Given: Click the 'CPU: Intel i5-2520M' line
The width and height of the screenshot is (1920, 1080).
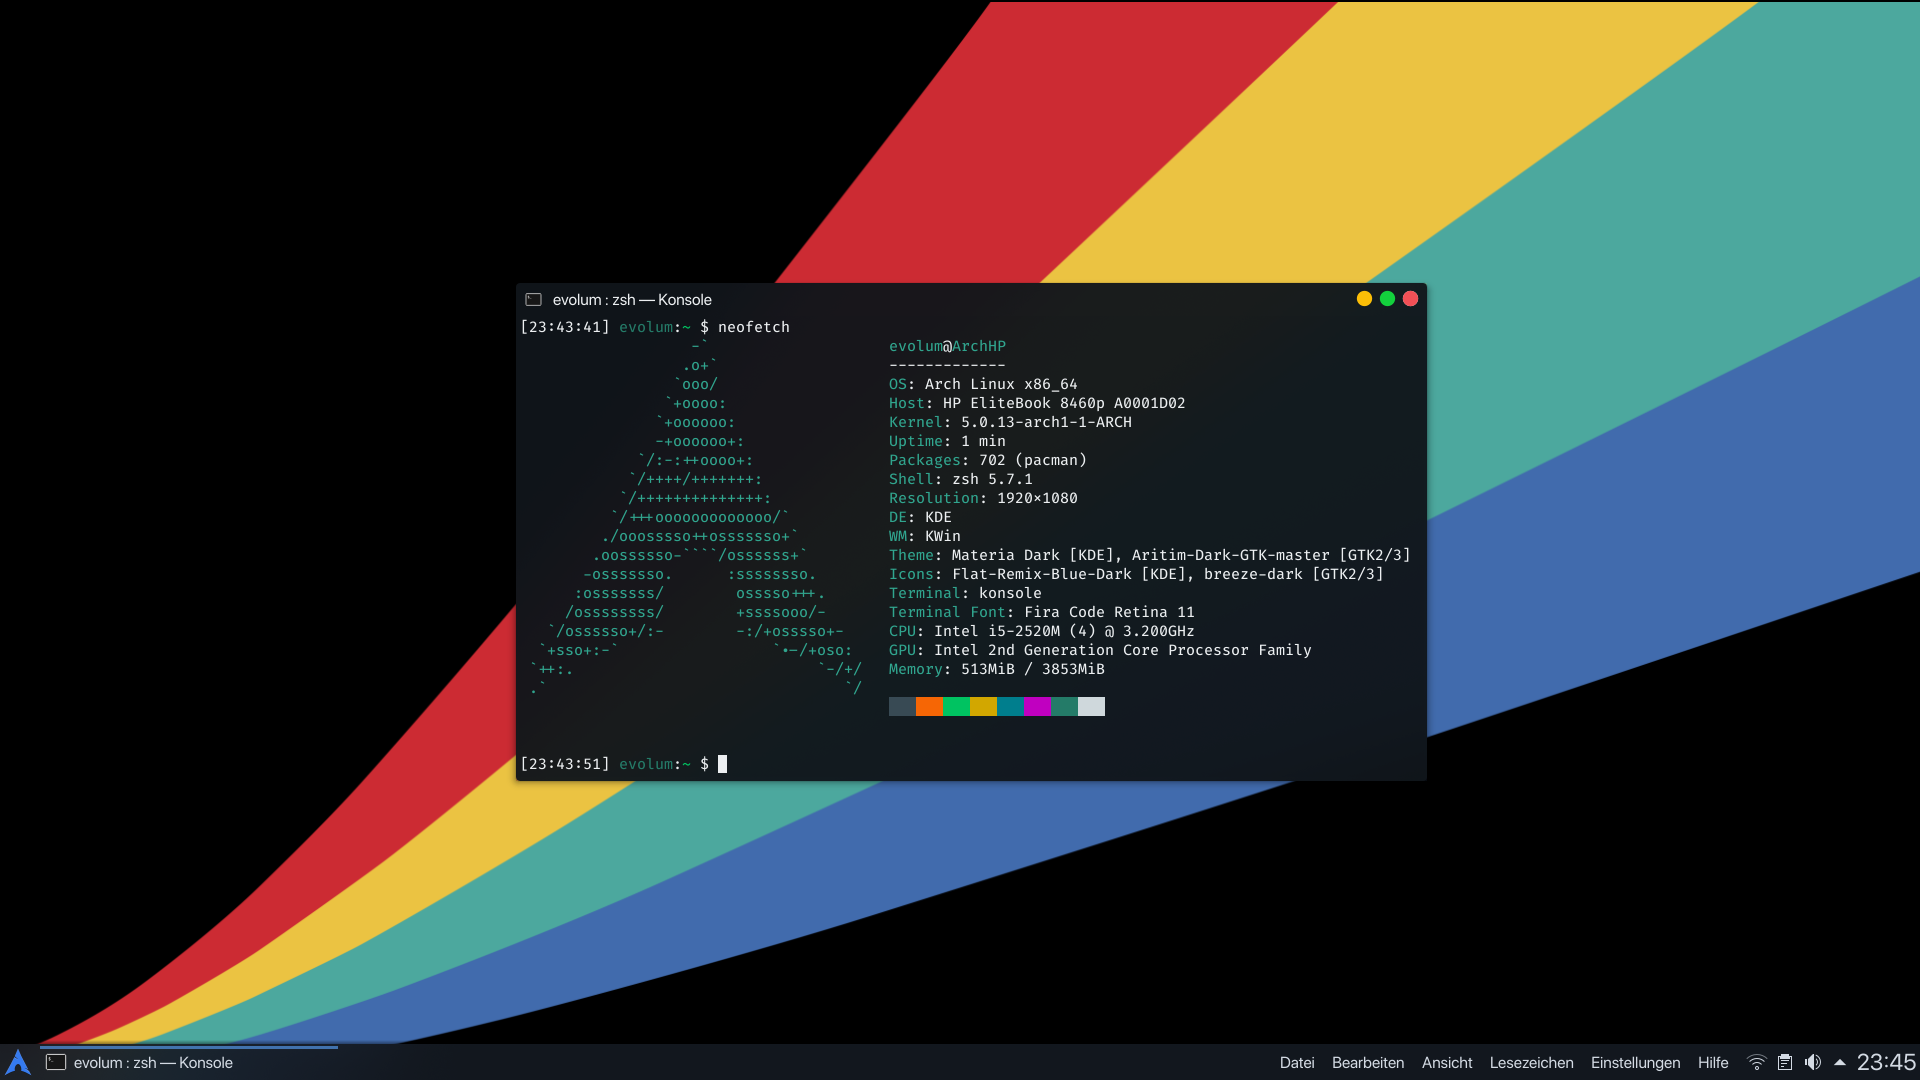Looking at the screenshot, I should [1041, 631].
